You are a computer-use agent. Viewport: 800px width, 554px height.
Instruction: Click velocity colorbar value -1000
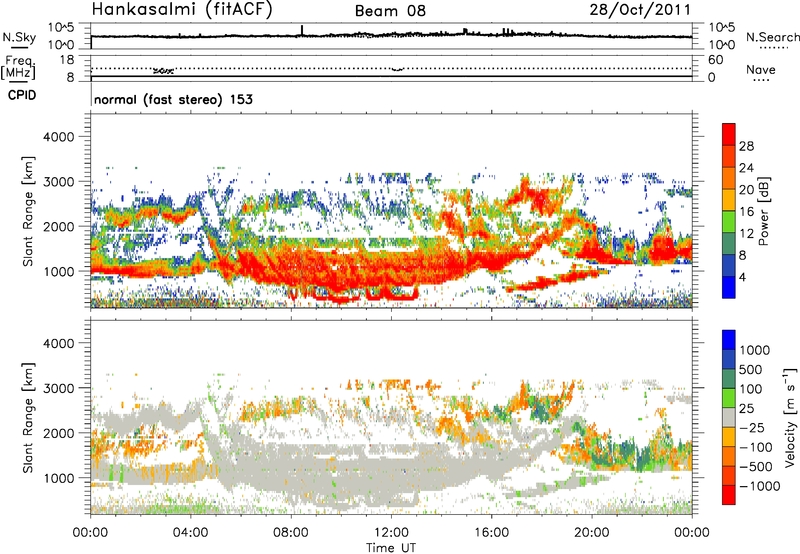tap(760, 486)
